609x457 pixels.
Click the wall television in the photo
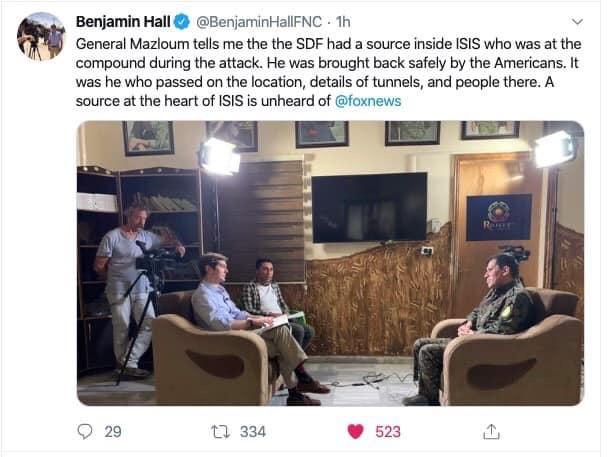(x=369, y=206)
